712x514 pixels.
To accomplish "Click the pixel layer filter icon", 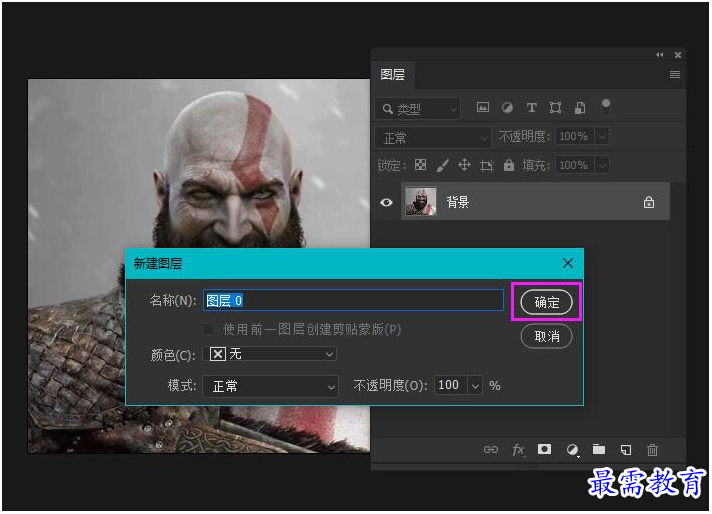I will 483,108.
